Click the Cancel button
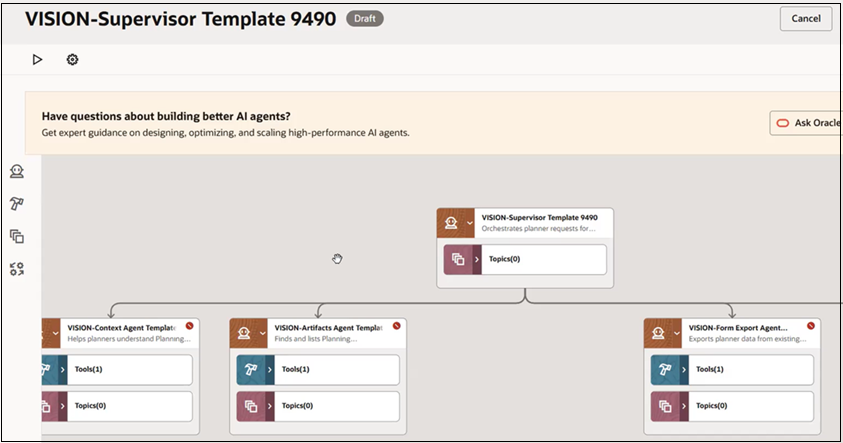 [x=805, y=19]
